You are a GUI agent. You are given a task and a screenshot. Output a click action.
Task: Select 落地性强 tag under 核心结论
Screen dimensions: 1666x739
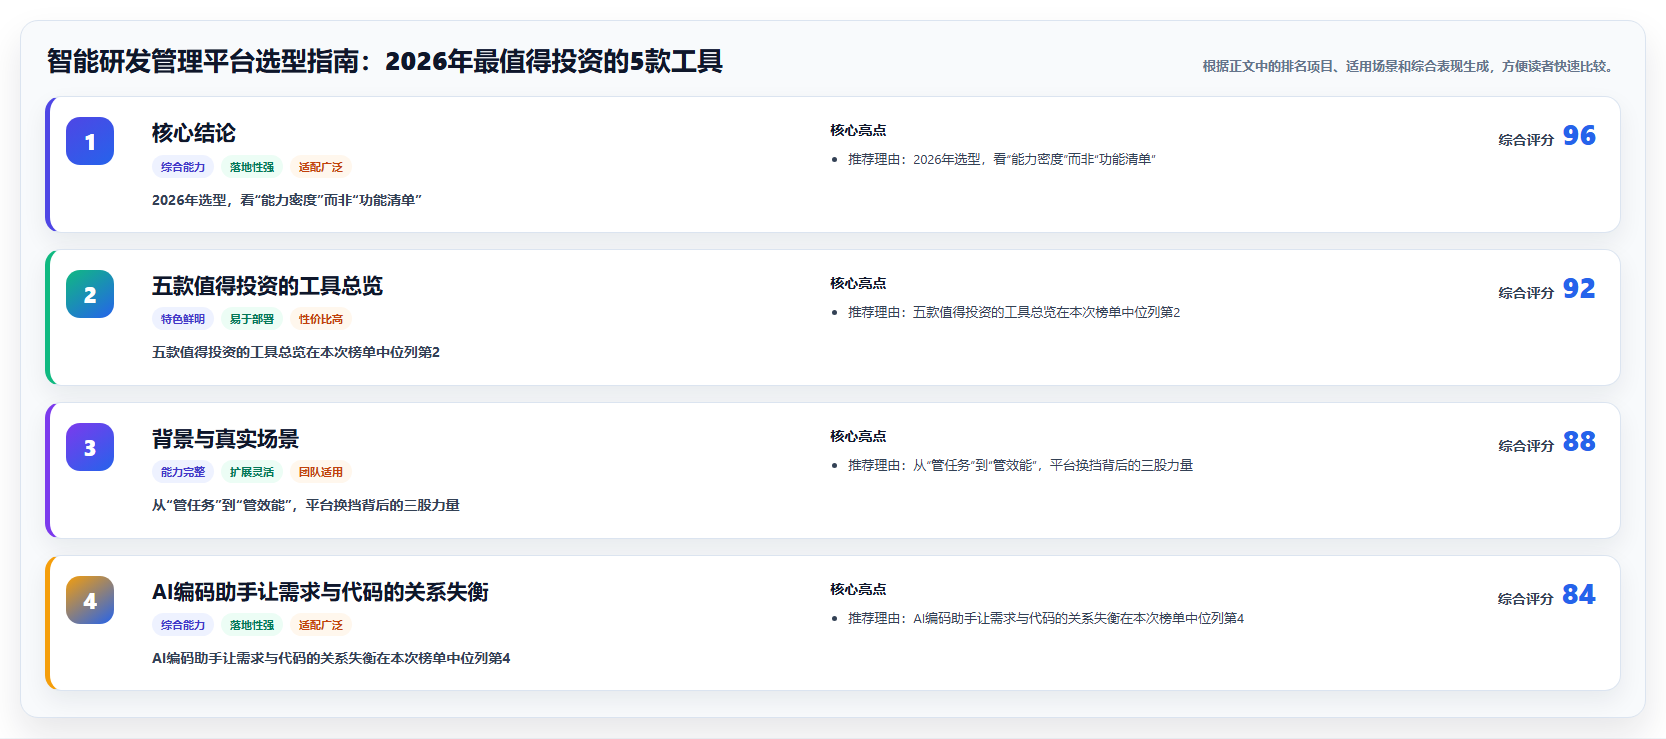(x=252, y=167)
